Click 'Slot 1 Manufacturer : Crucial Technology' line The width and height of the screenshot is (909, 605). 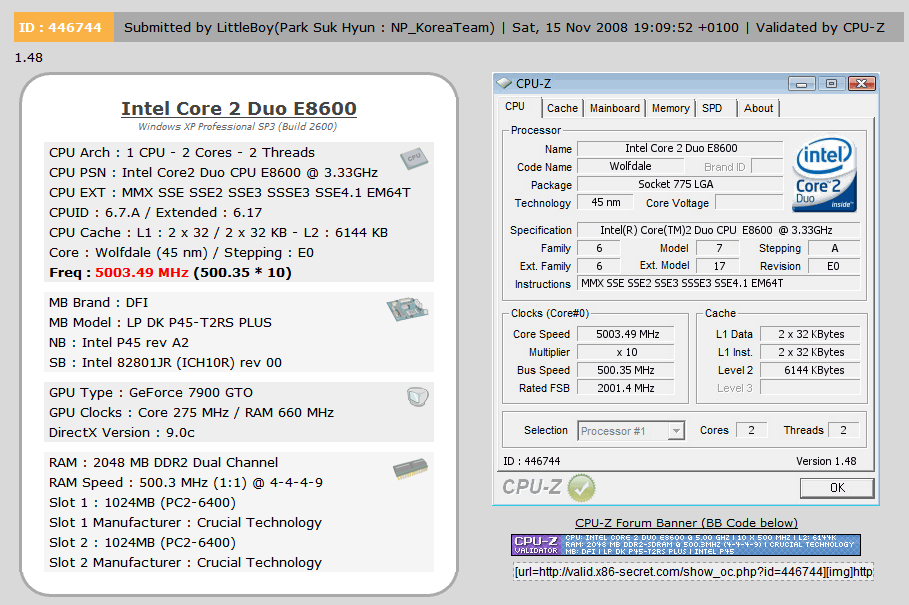point(186,523)
